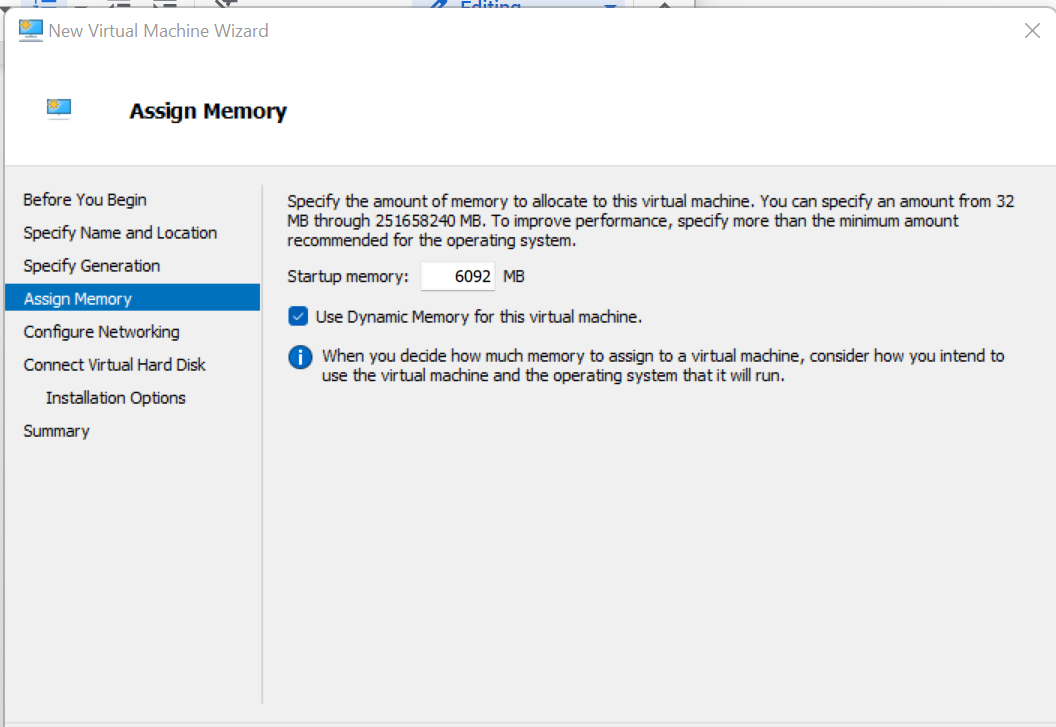Uncheck the Use Dynamic Memory checkbox
1056x727 pixels.
point(298,317)
